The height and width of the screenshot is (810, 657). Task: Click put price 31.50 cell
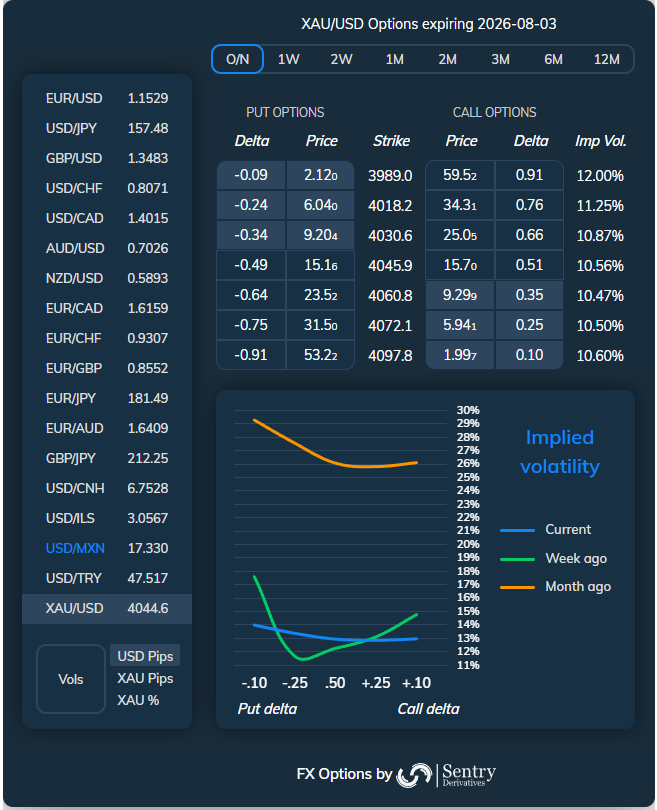pyautogui.click(x=320, y=325)
